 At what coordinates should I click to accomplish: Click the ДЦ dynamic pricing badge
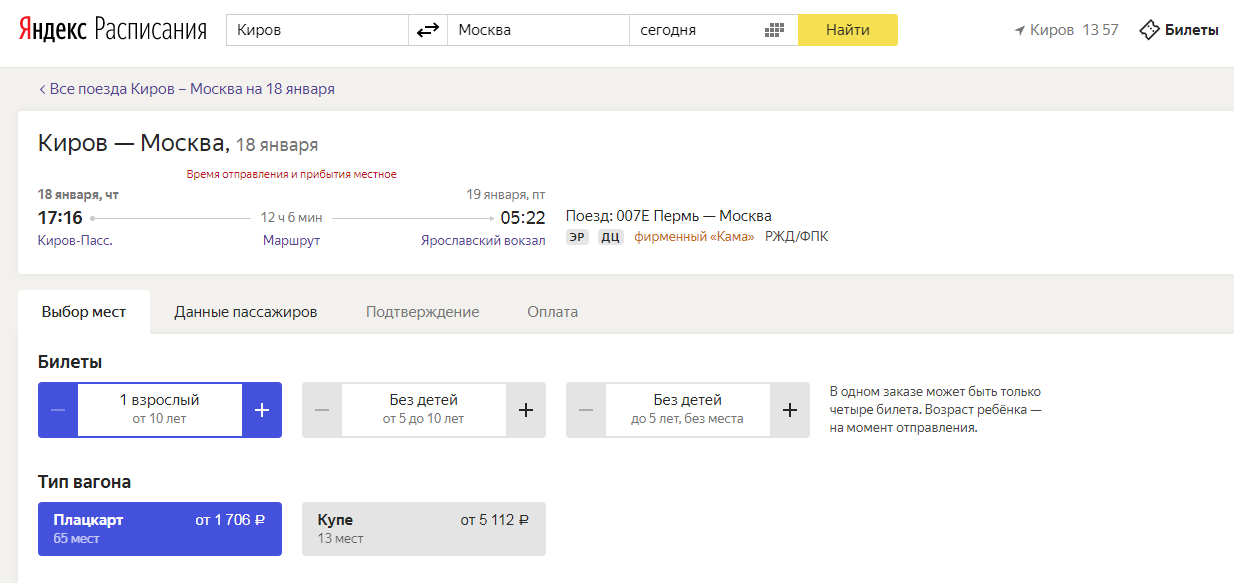(611, 237)
